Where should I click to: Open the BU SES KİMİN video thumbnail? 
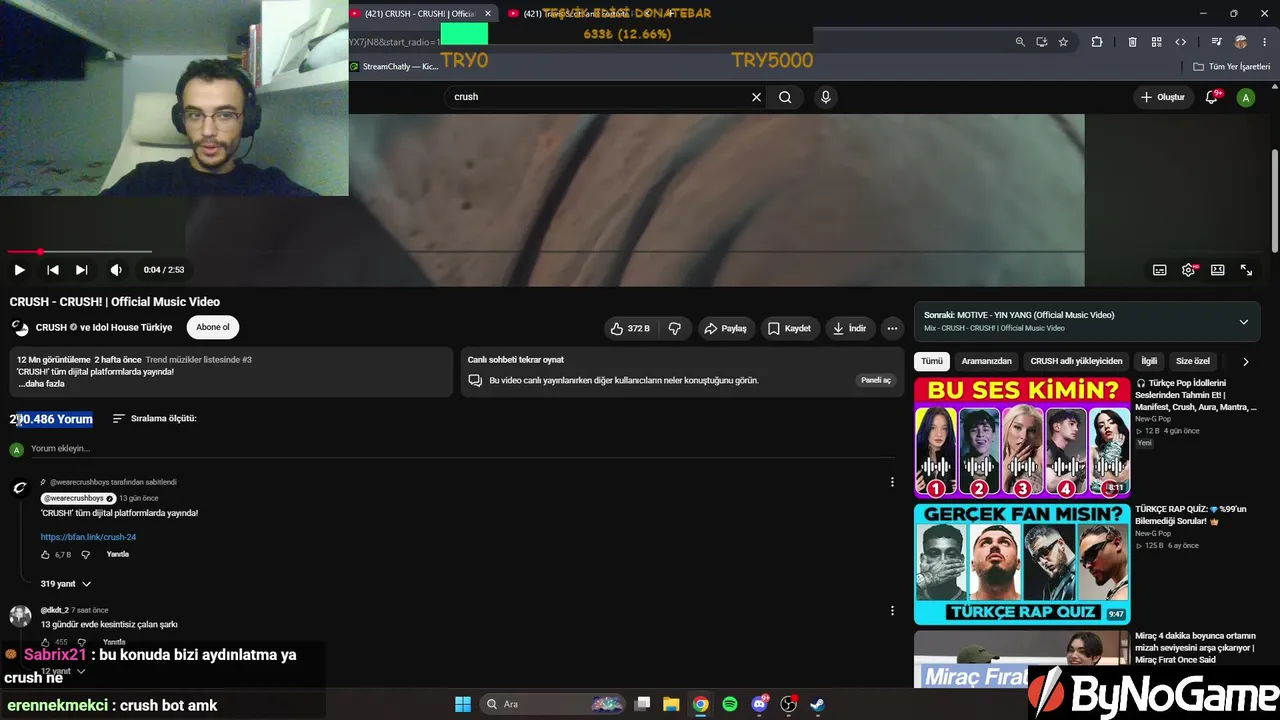click(x=1022, y=437)
